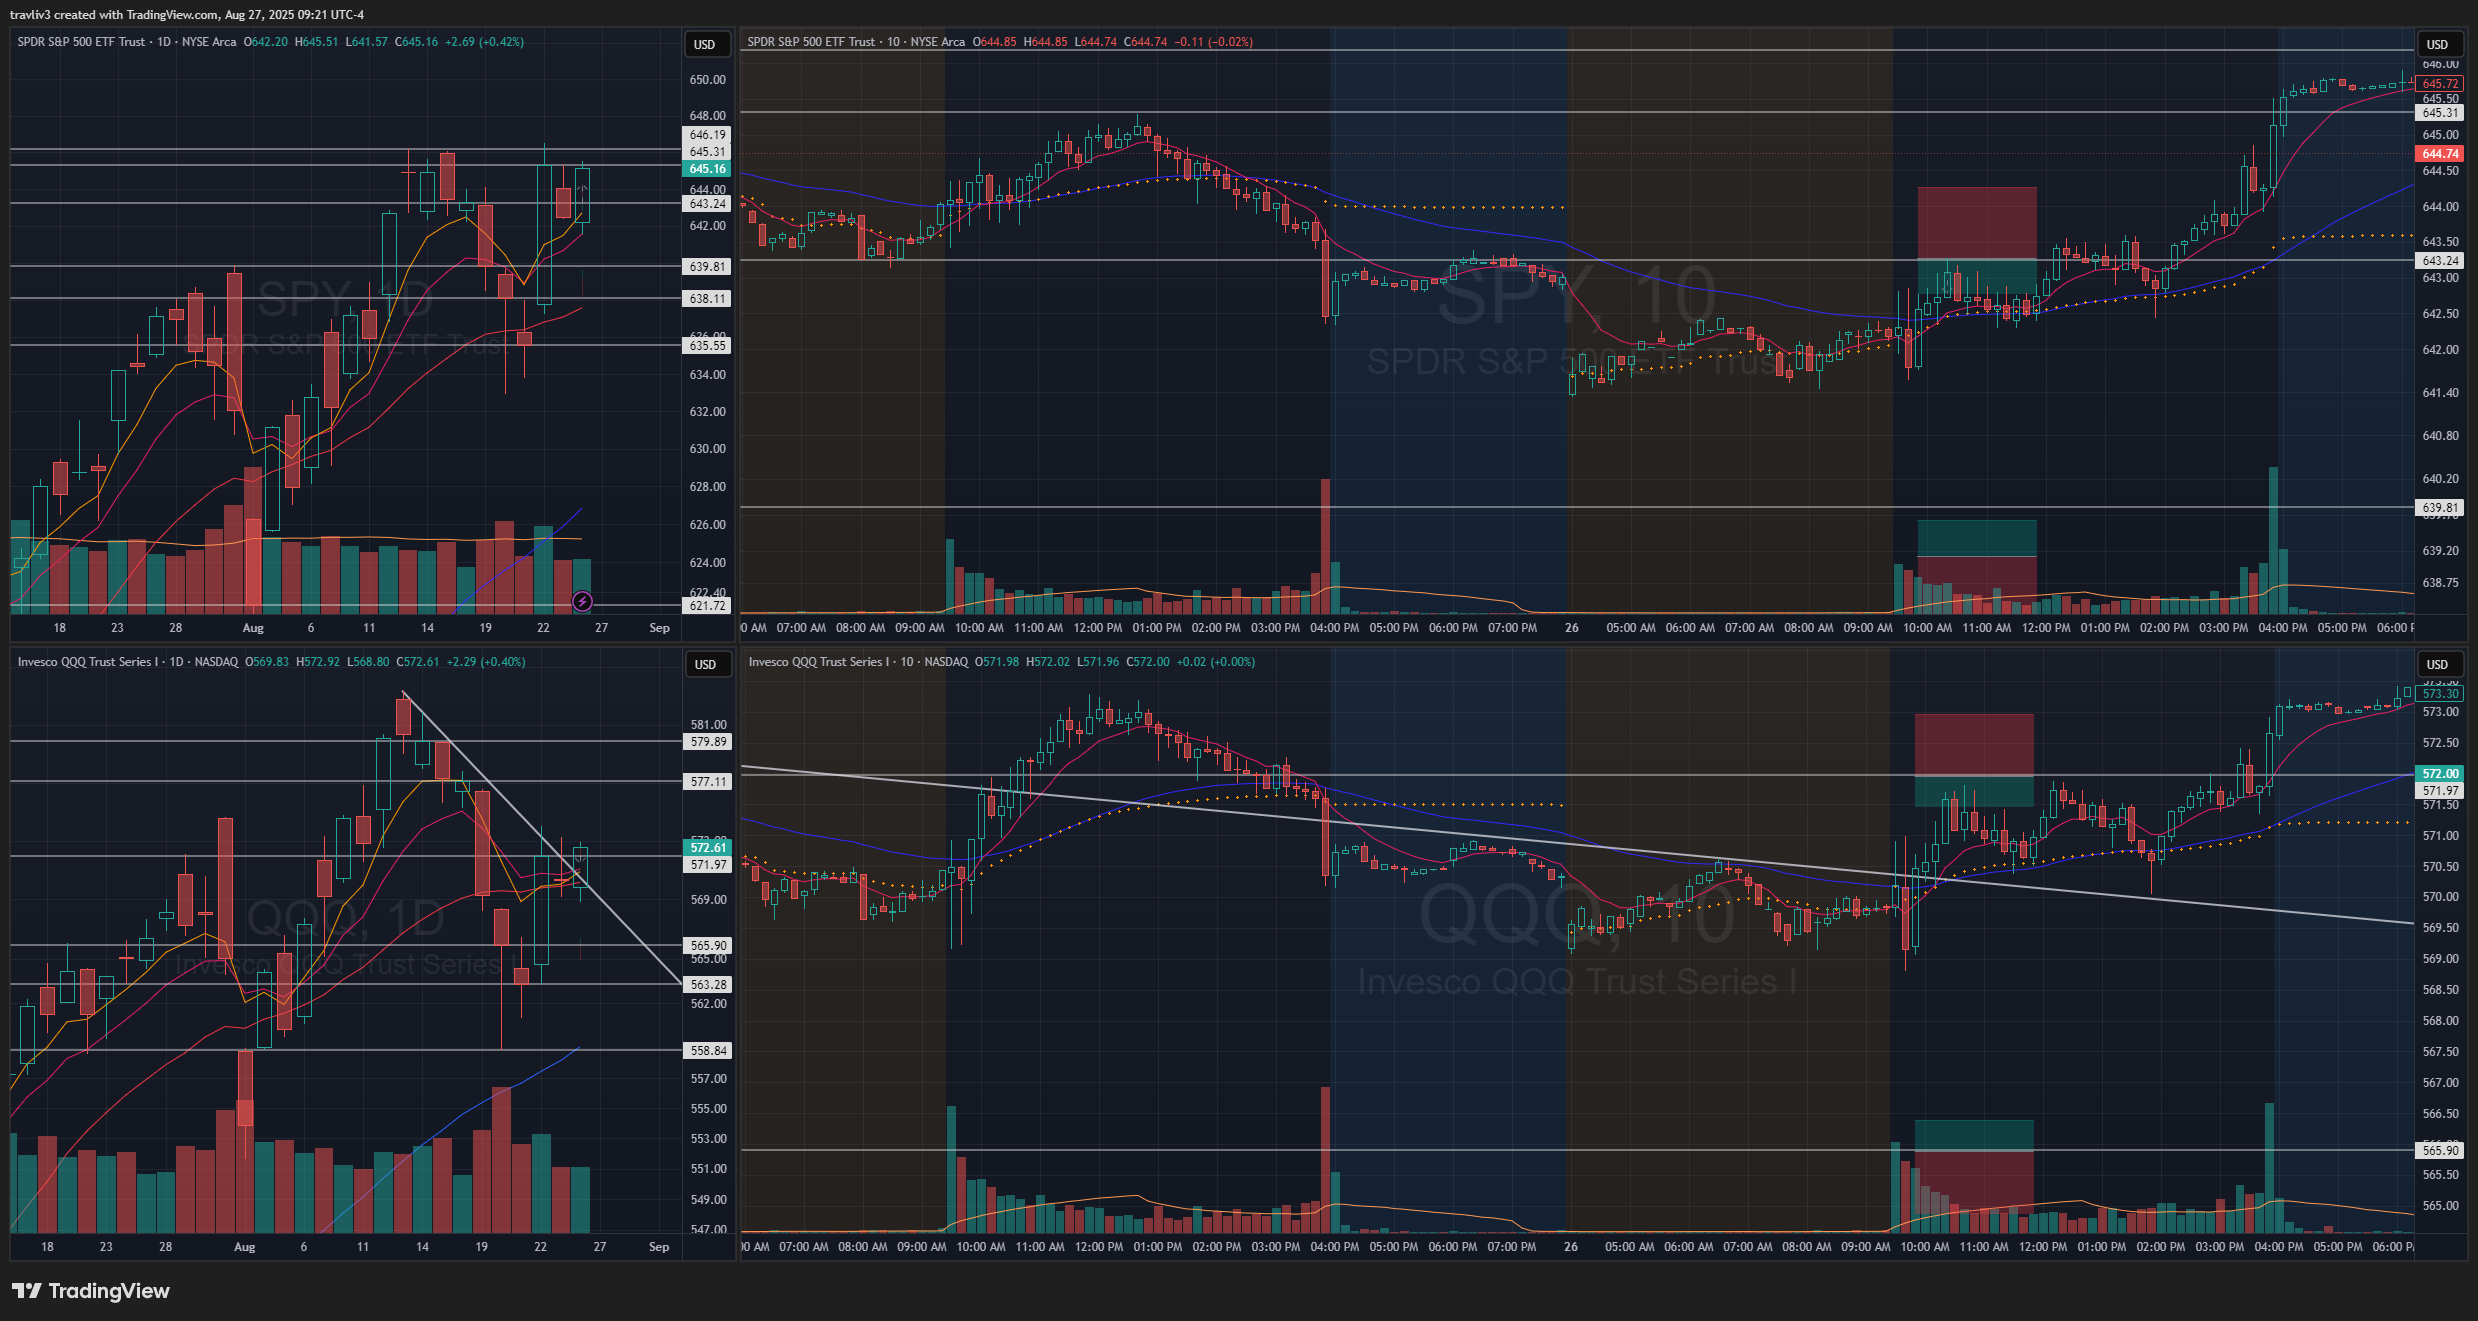Select the red 644.74 price label
2478x1321 pixels.
point(2440,154)
